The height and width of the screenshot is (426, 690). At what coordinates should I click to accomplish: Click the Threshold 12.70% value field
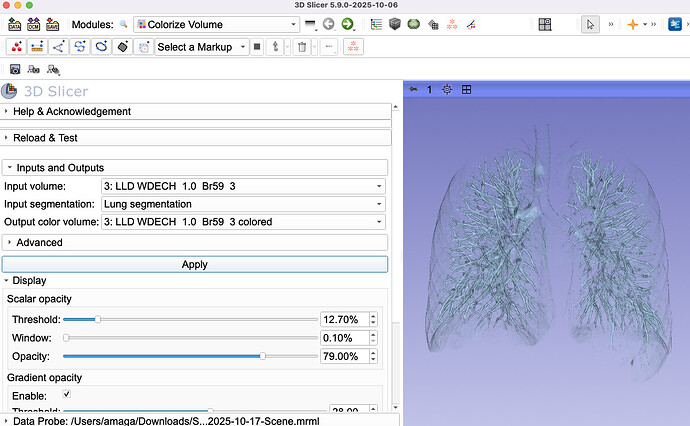pyautogui.click(x=345, y=320)
